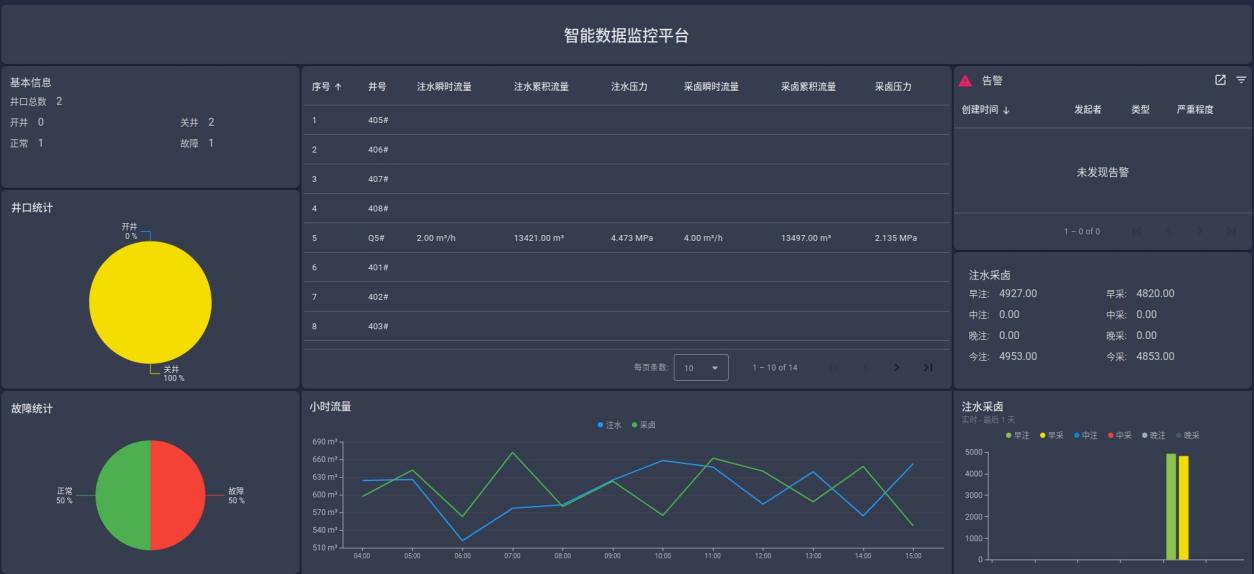Click red 故障 half of fault pie chart
The image size is (1254, 574).
pos(178,495)
